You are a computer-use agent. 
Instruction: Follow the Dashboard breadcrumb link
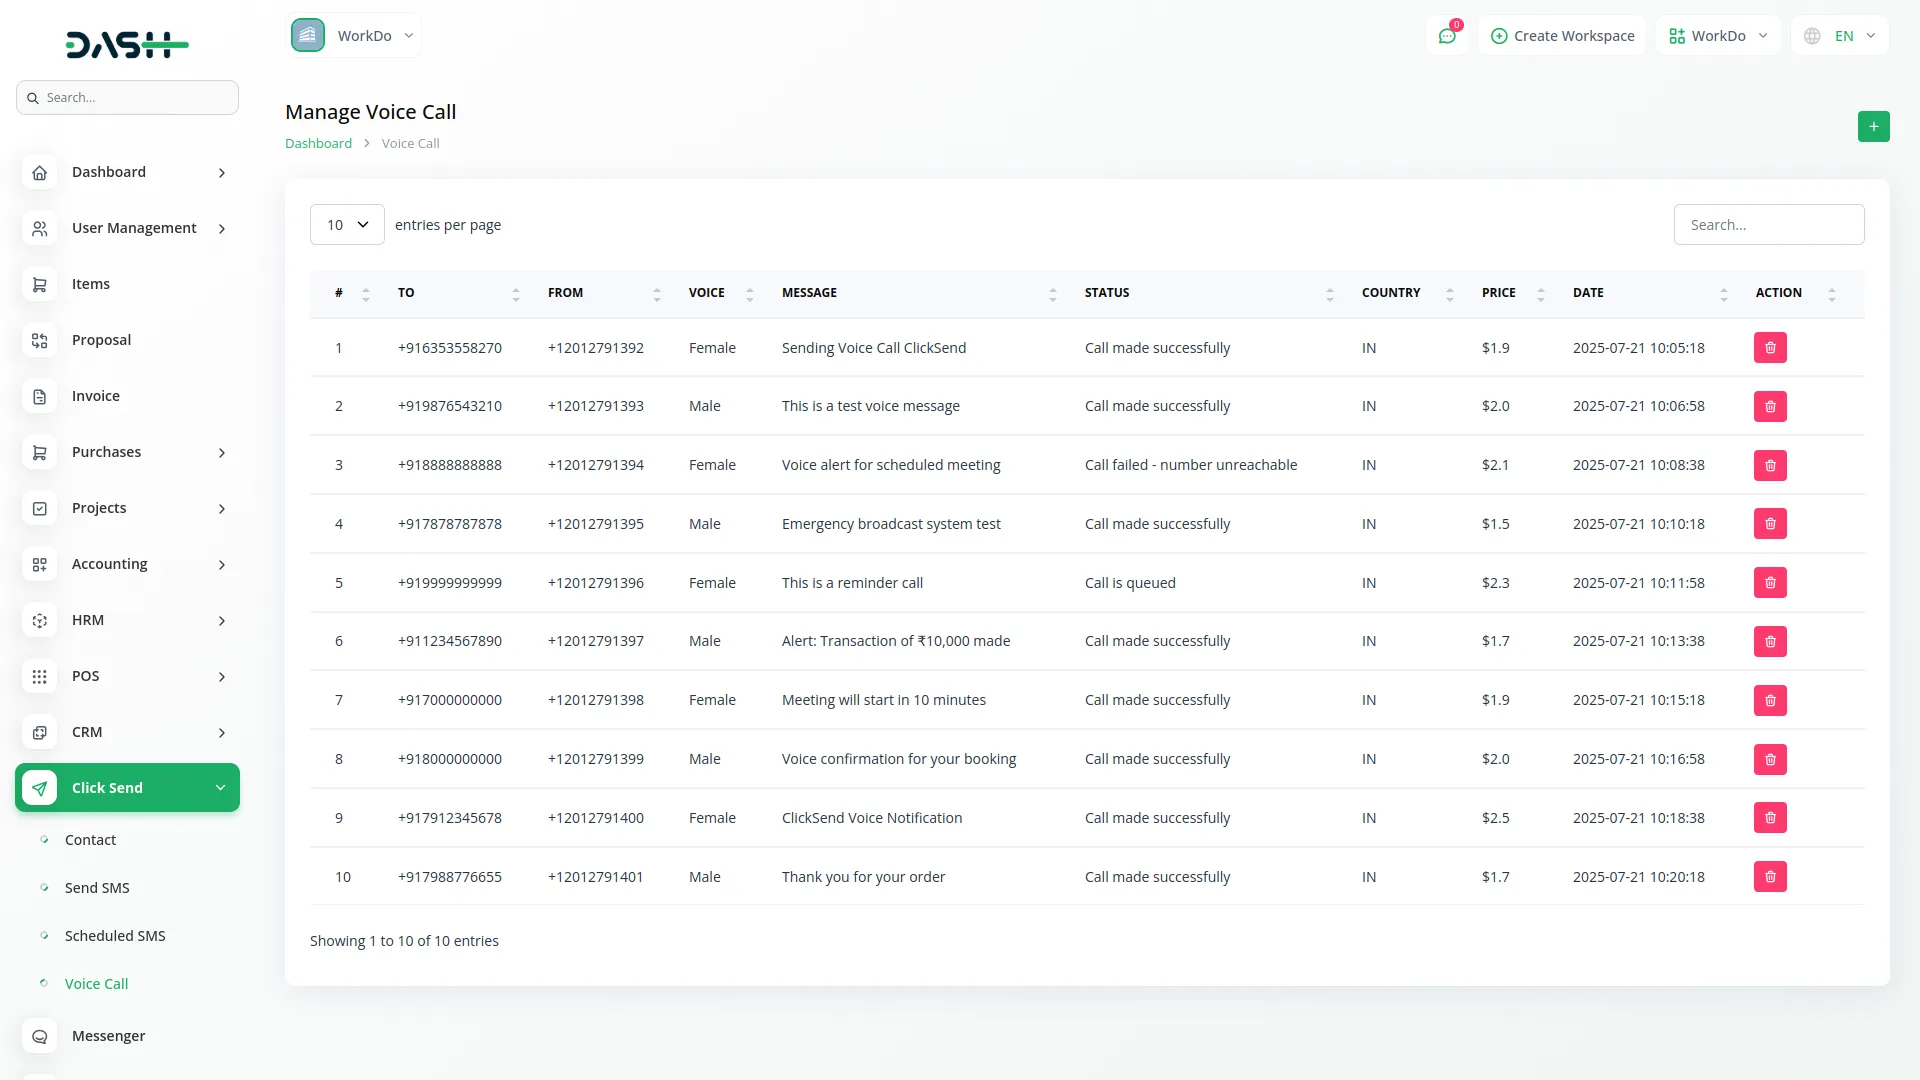click(318, 143)
